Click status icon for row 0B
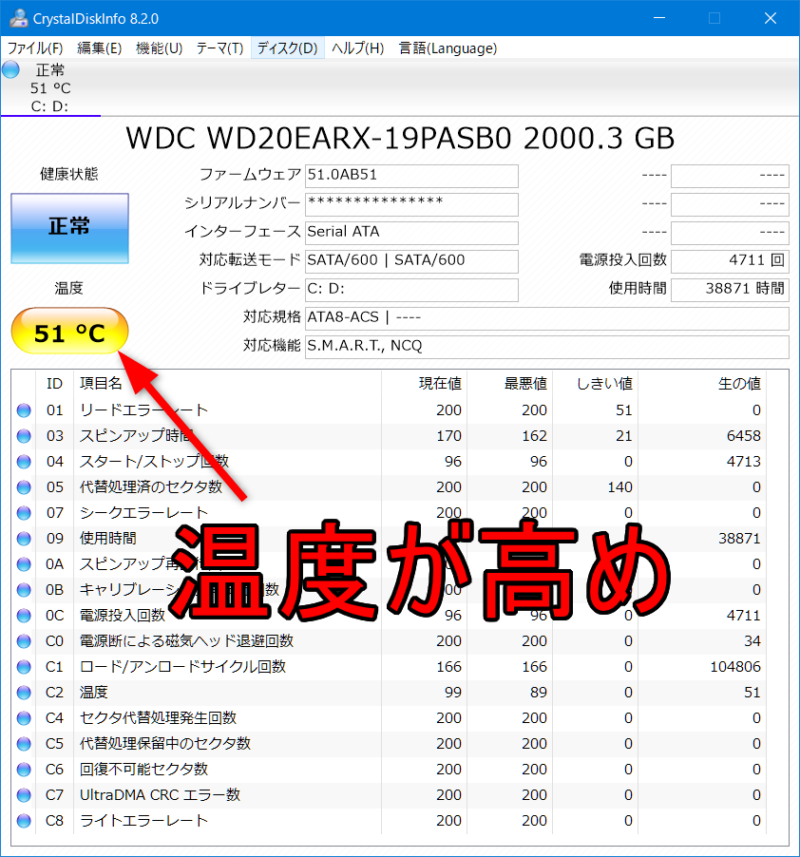 tap(23, 590)
